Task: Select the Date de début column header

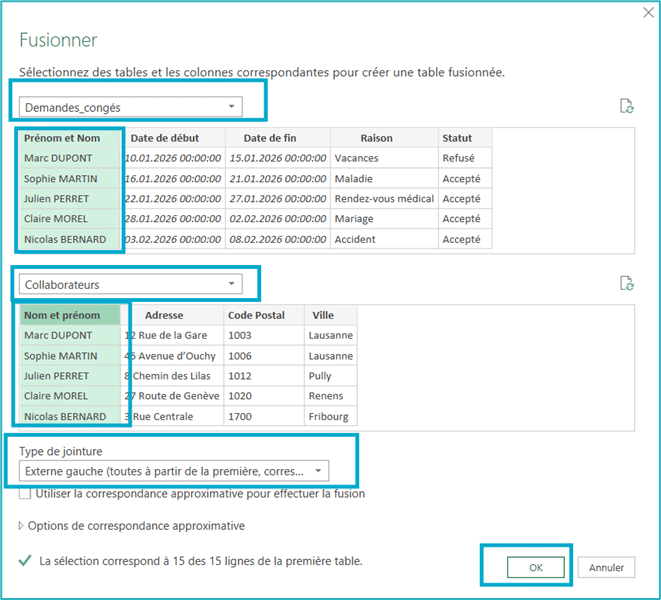Action: coord(173,138)
